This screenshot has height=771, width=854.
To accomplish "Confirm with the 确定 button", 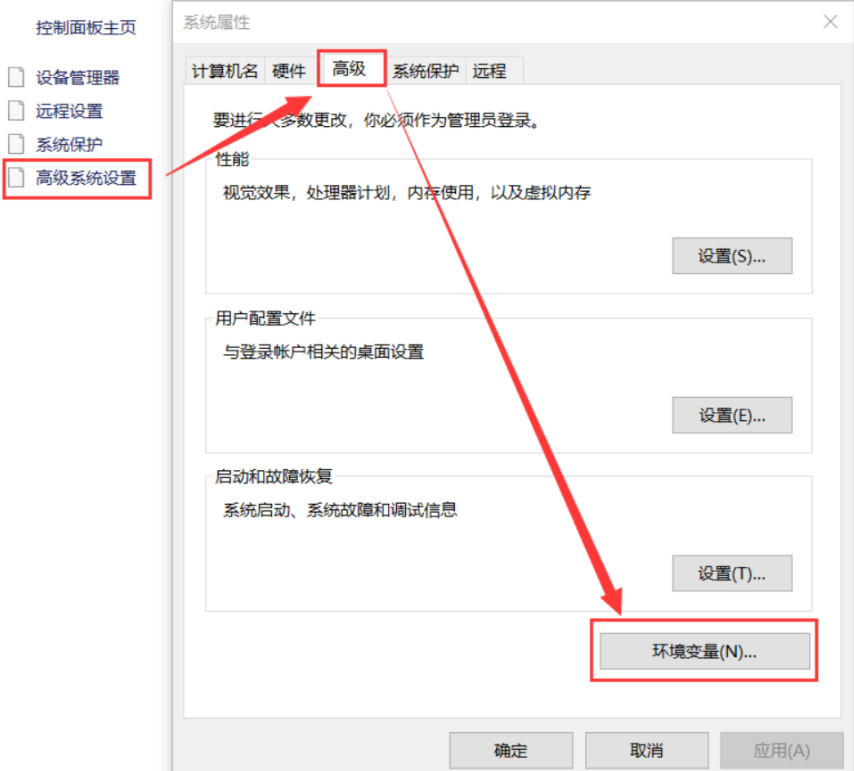I will pos(511,750).
